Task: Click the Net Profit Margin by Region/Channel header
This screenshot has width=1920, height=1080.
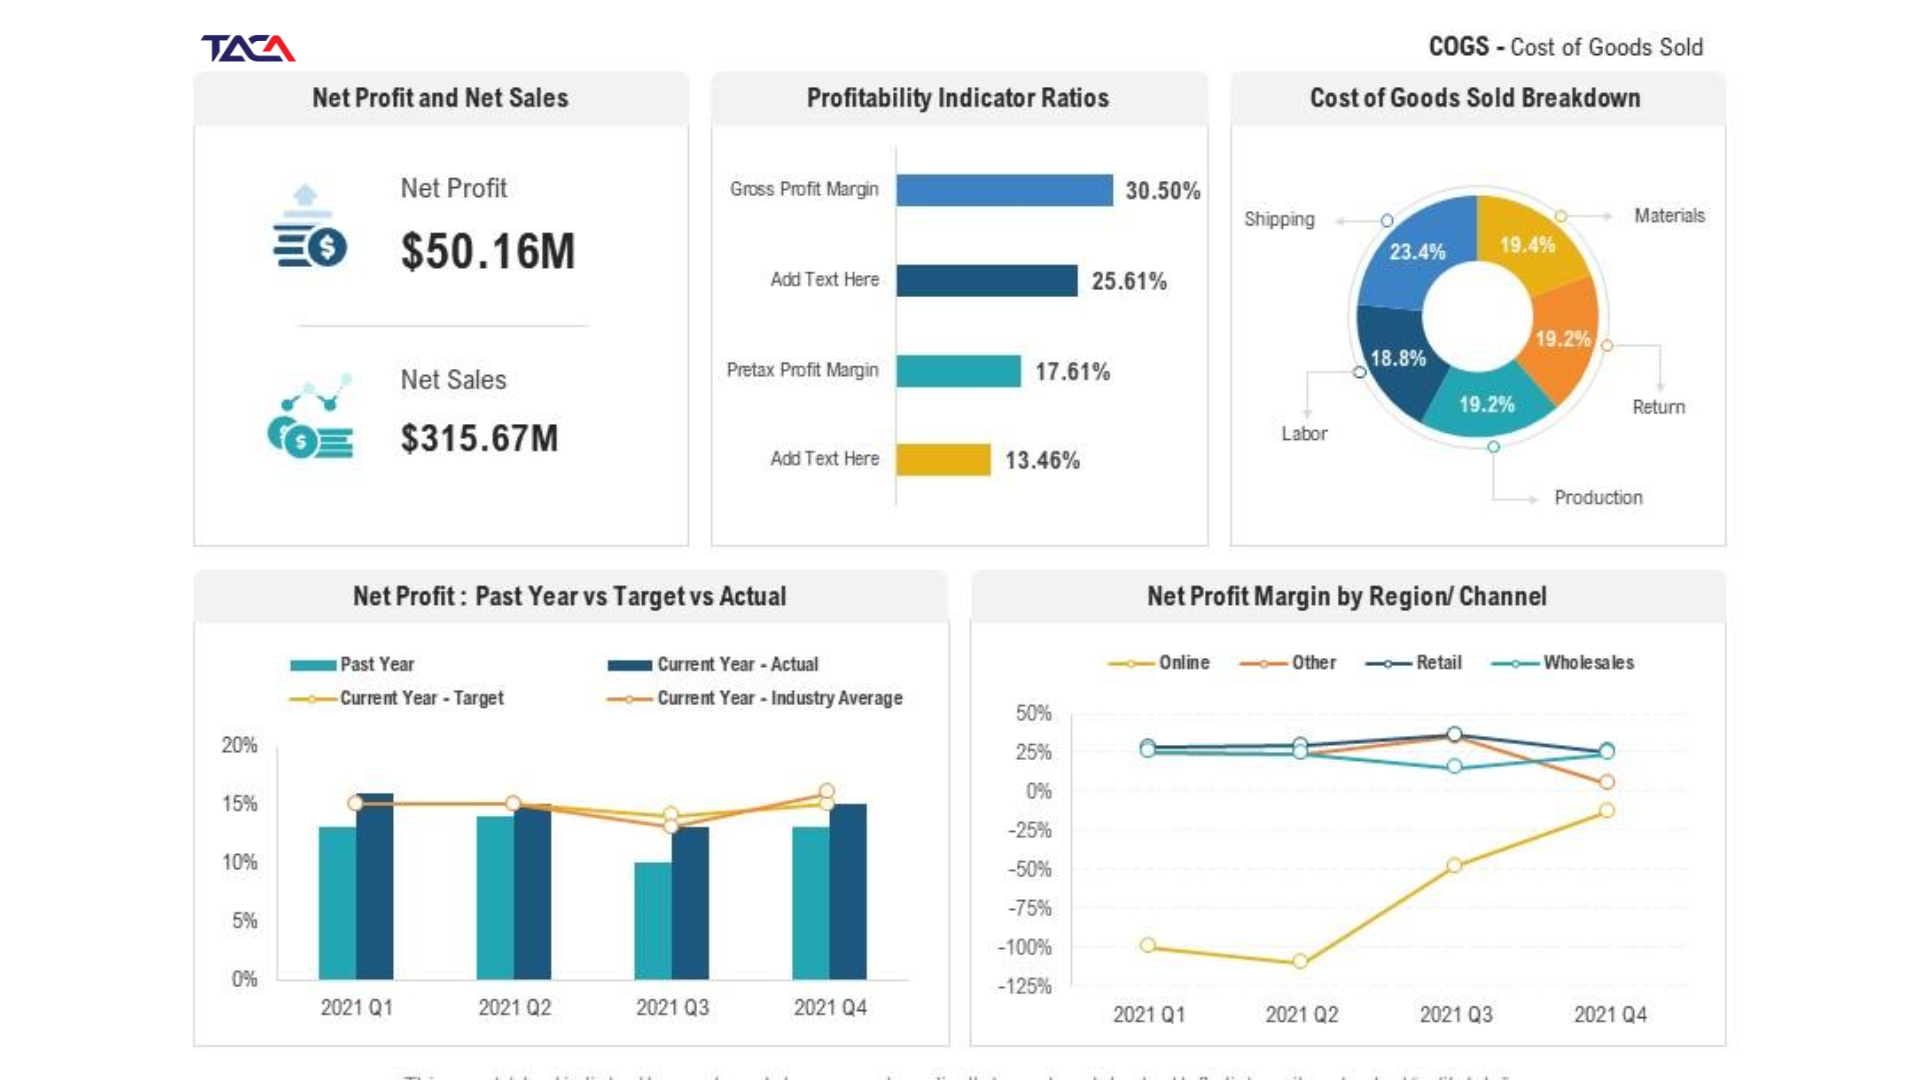Action: 1347,597
